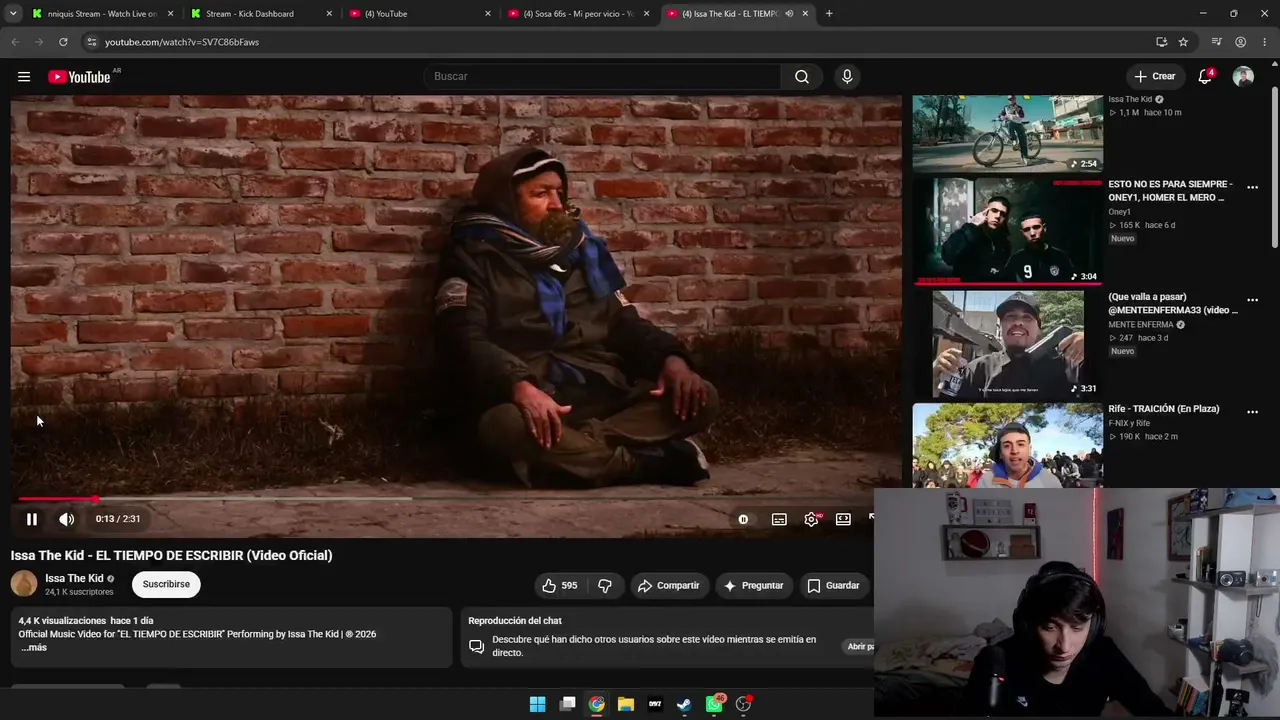The image size is (1280, 720).
Task: Open WhatsApp from the taskbar
Action: coord(714,704)
